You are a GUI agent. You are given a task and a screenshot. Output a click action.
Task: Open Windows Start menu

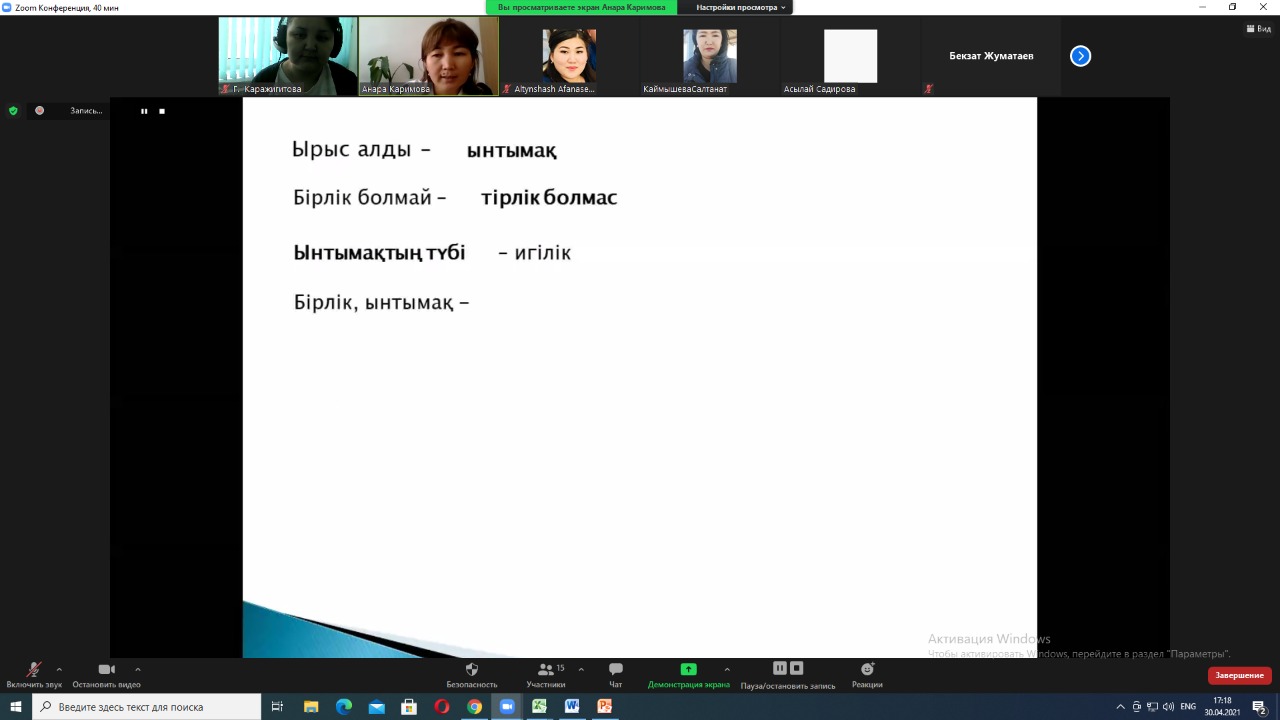tap(16, 706)
